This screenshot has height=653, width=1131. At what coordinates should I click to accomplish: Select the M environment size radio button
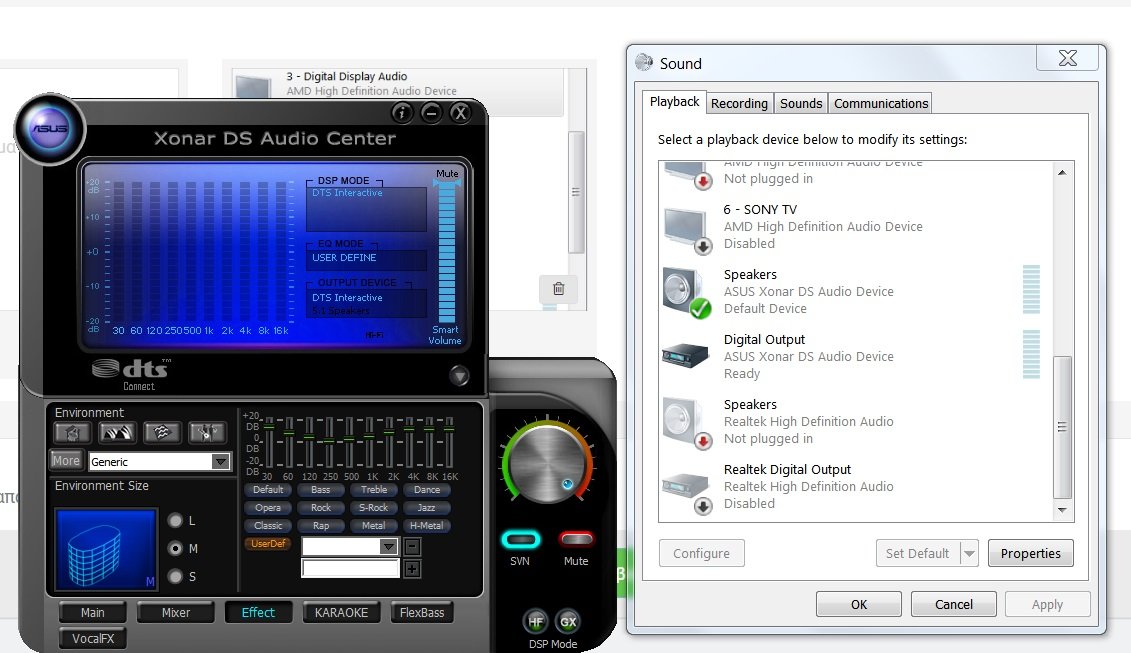coord(175,548)
